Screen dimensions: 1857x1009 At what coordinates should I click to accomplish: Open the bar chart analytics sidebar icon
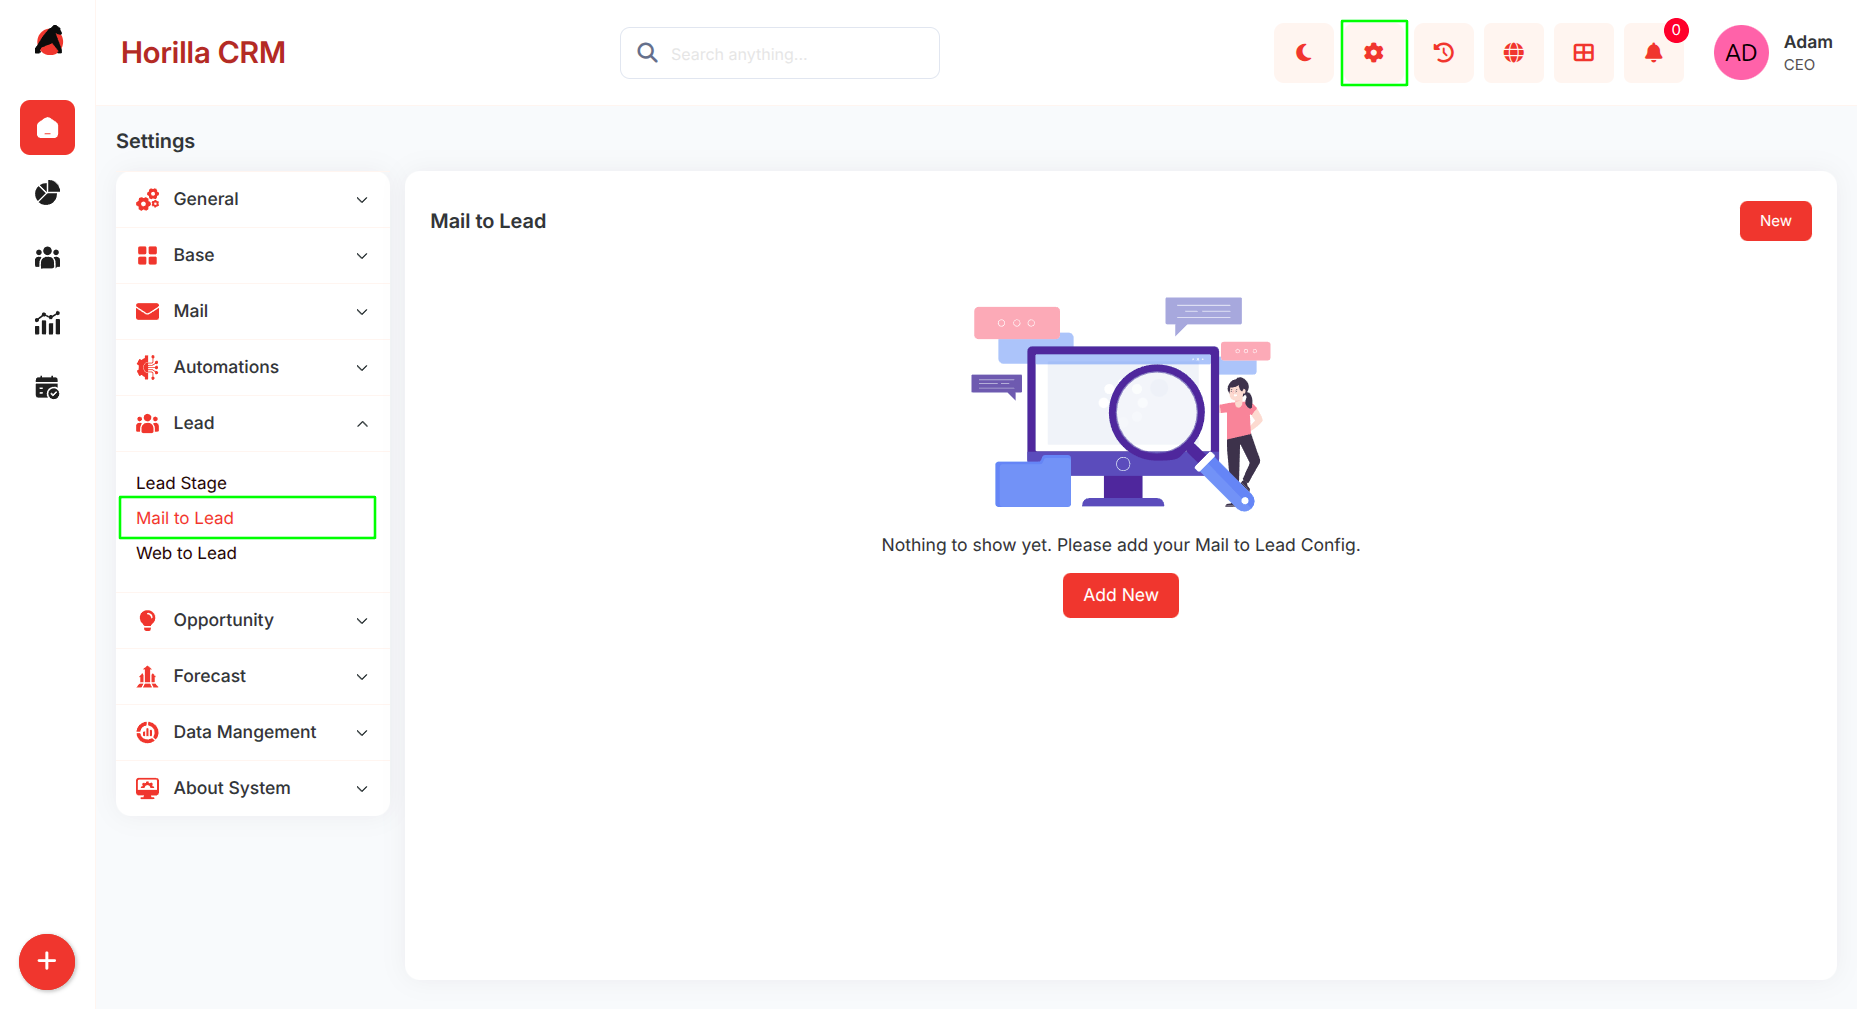coord(47,323)
